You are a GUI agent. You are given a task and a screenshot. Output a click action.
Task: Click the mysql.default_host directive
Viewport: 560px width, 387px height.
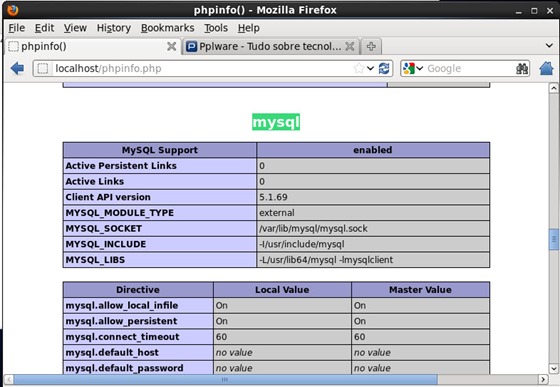112,352
